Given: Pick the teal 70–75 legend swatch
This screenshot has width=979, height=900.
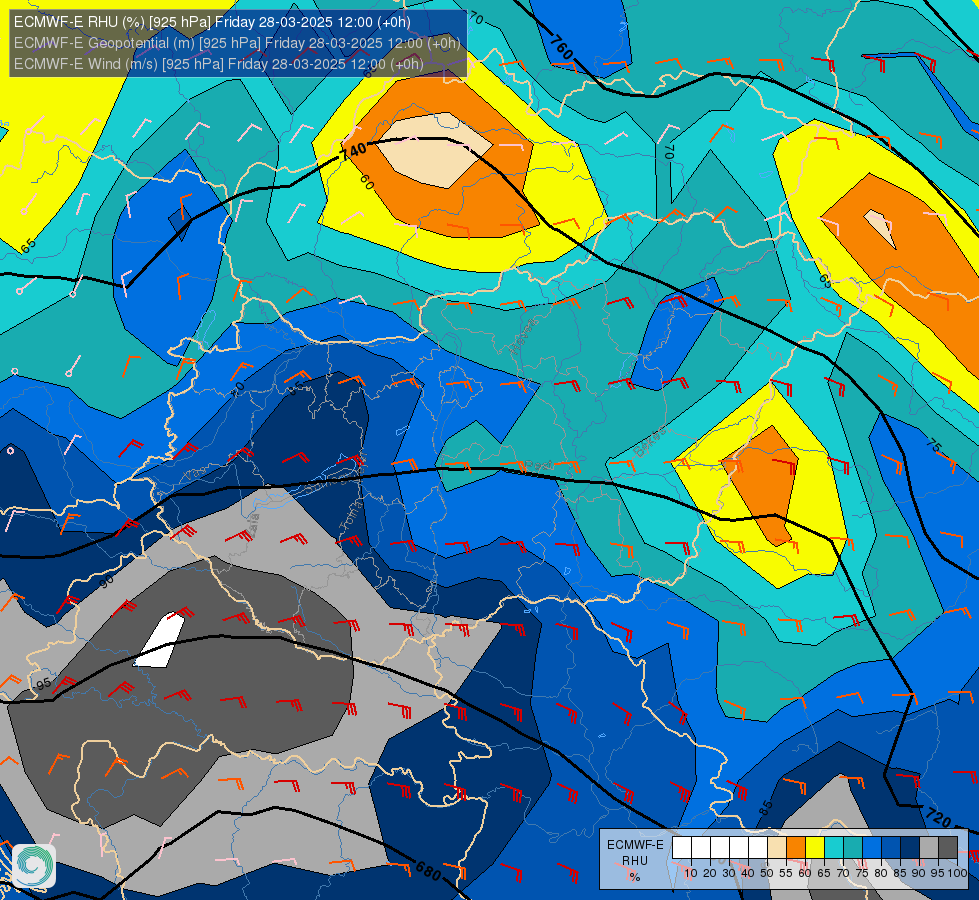Looking at the screenshot, I should (853, 848).
